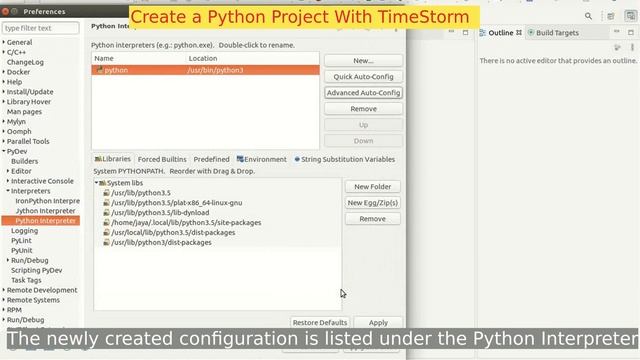Switch to Forced Builtins tab

(162, 159)
